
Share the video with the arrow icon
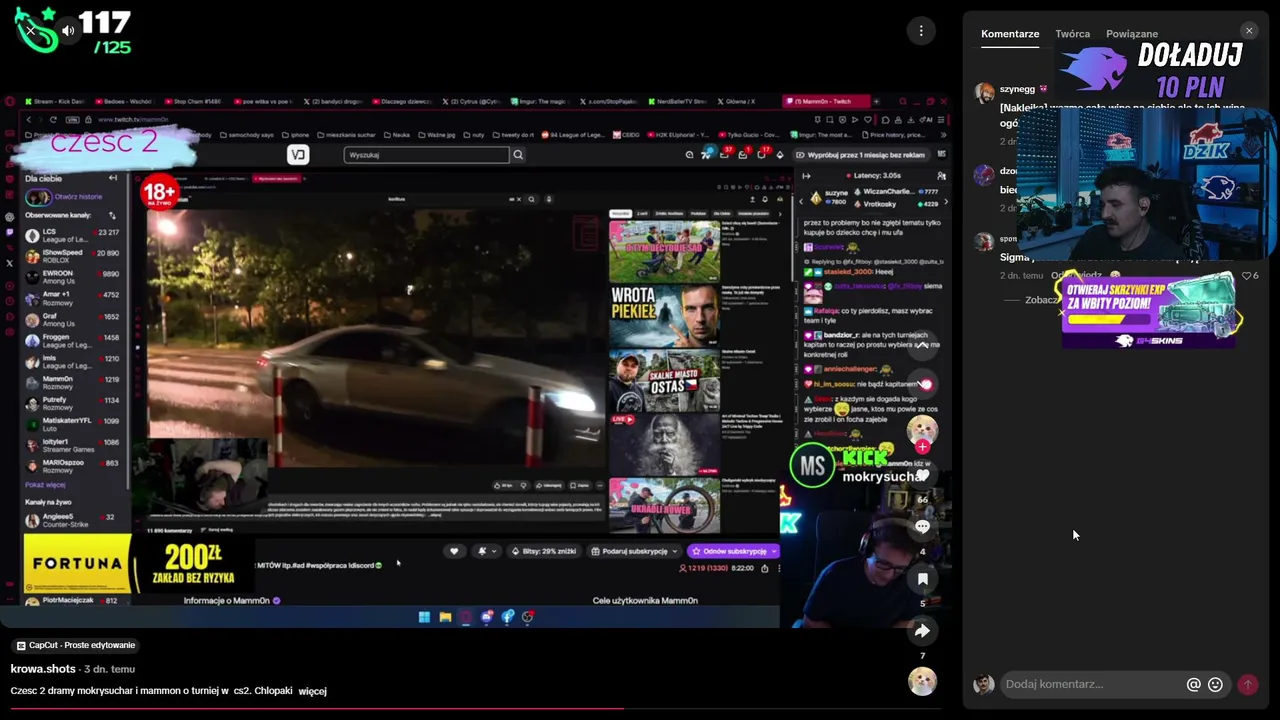(923, 631)
